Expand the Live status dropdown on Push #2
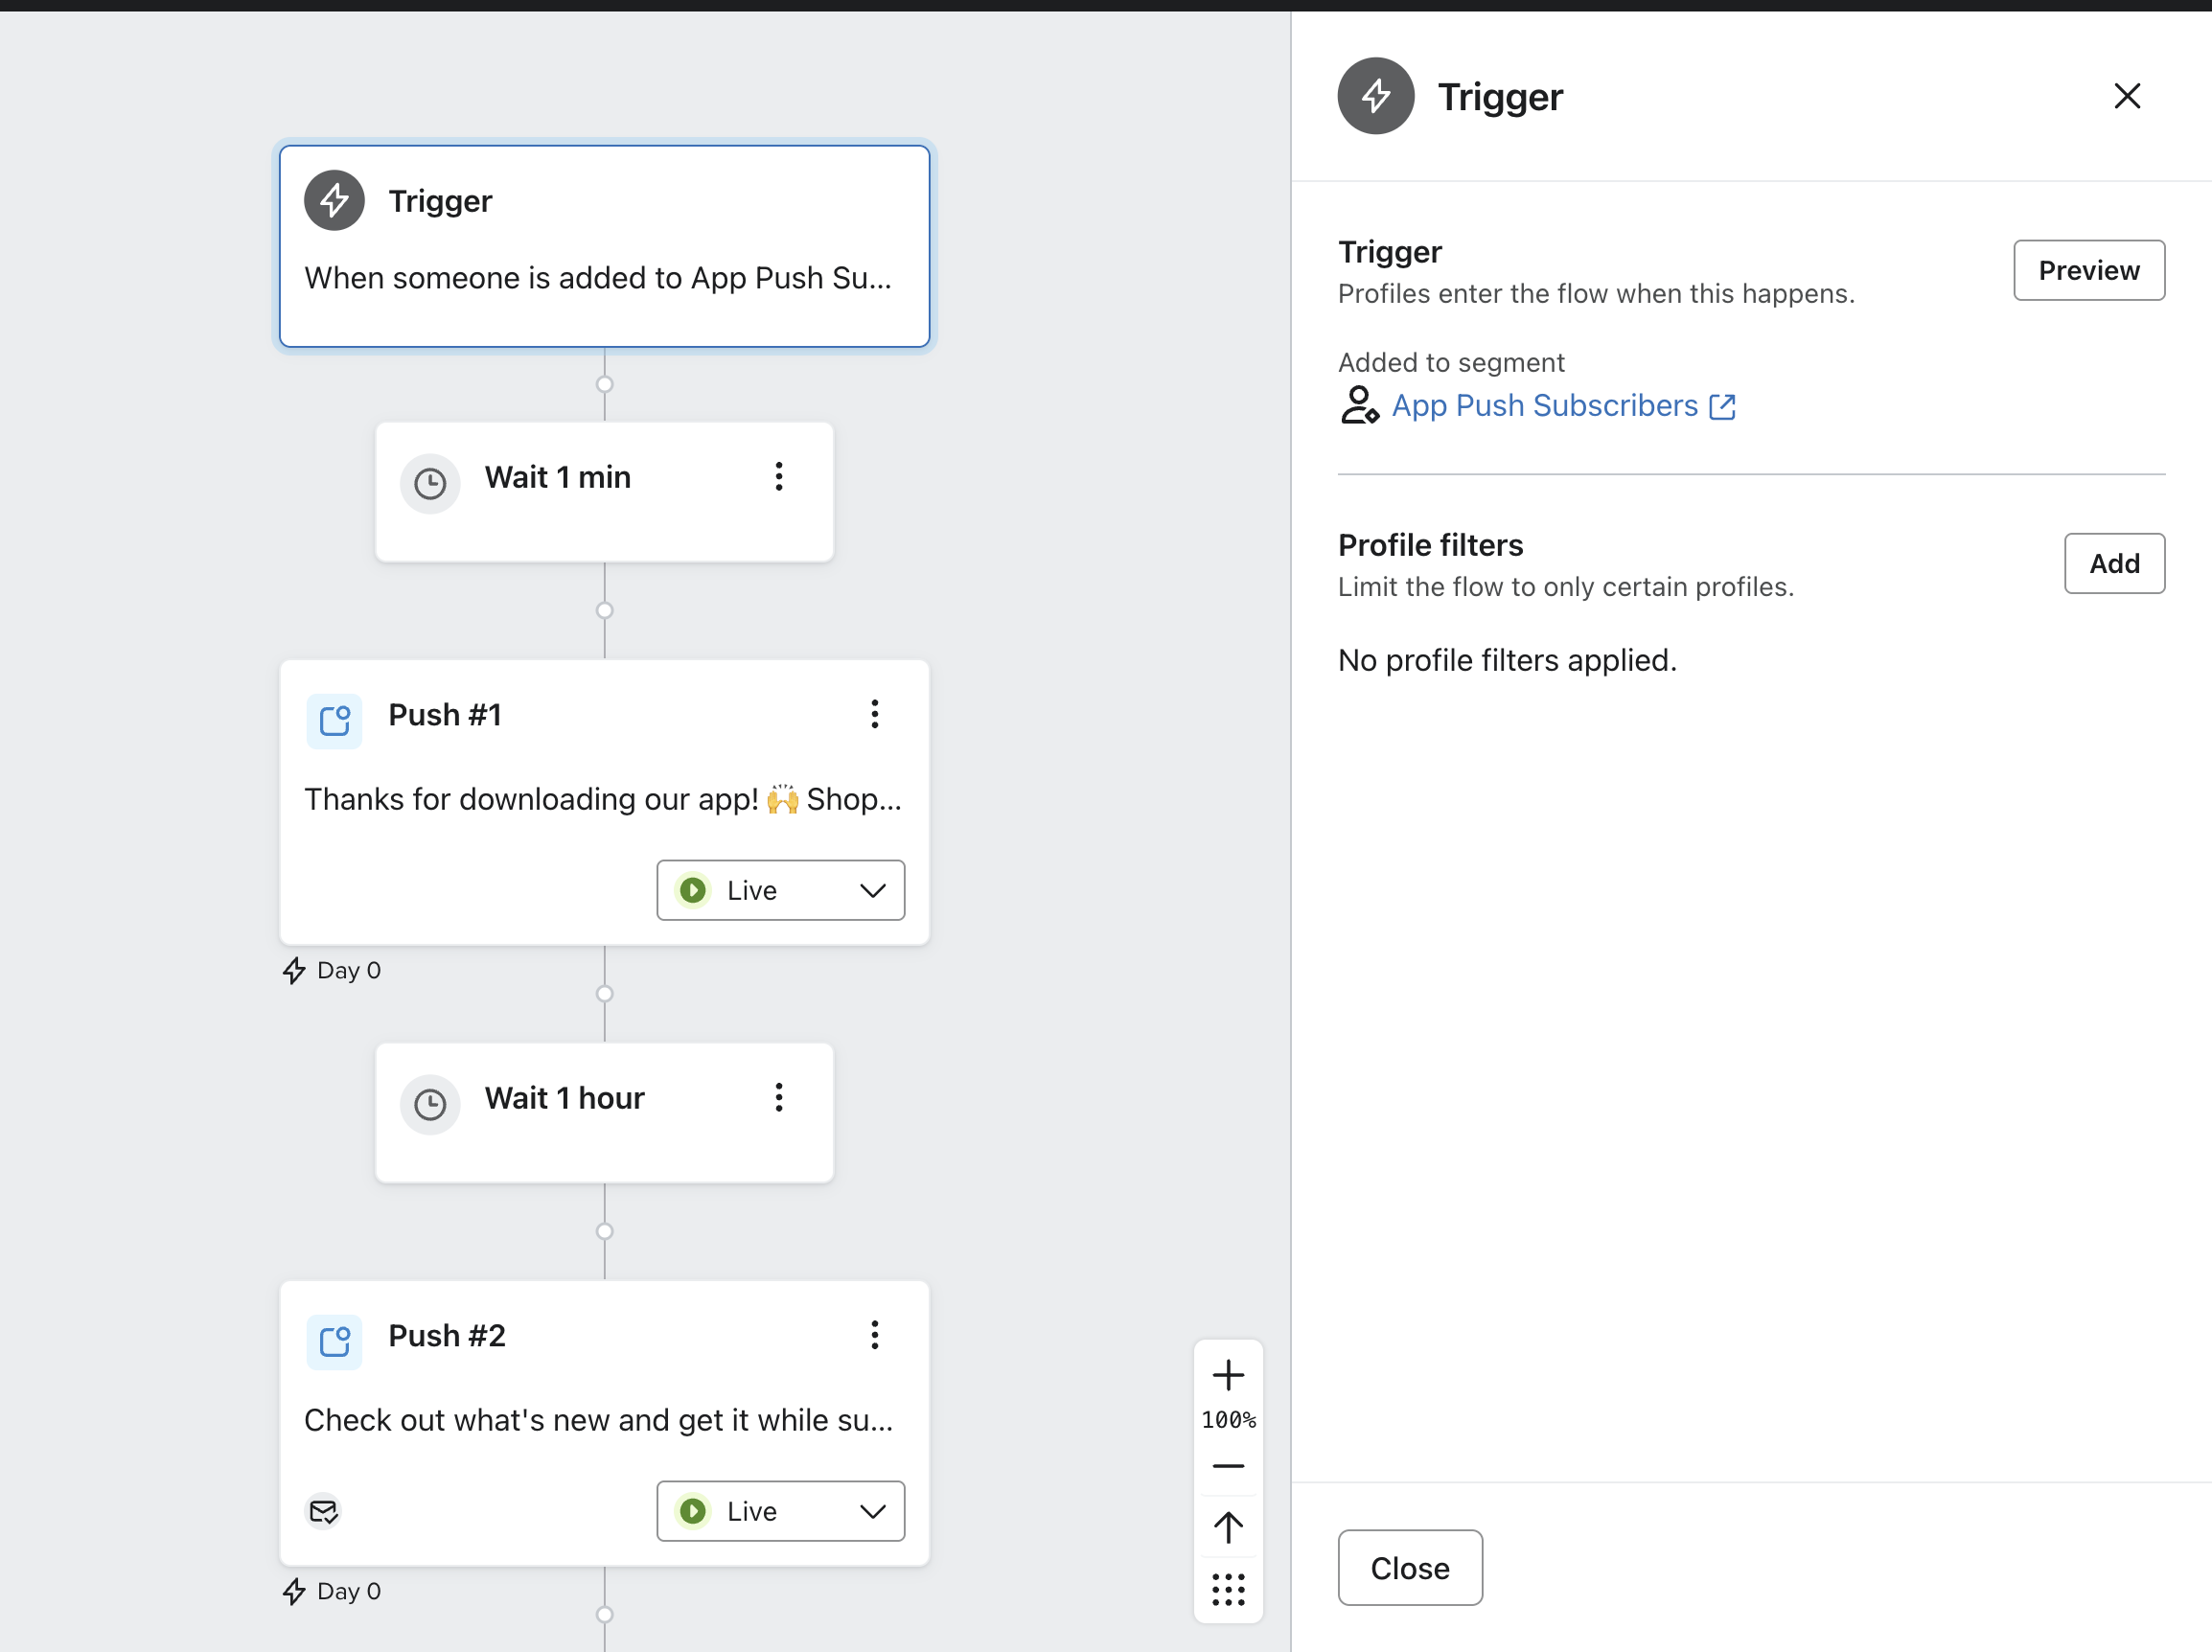The image size is (2212, 1652). [x=780, y=1511]
